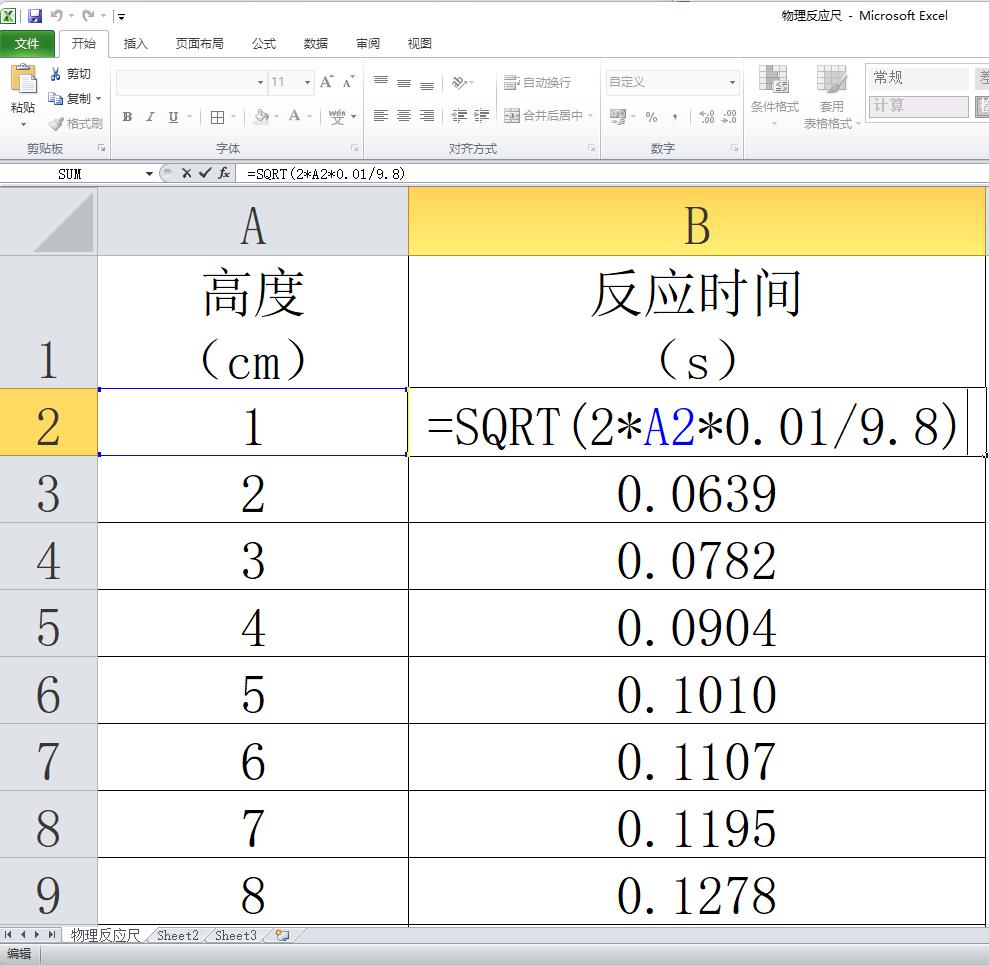Apply the 常规 cell style
Viewport: 989px width, 965px height.
click(x=918, y=78)
